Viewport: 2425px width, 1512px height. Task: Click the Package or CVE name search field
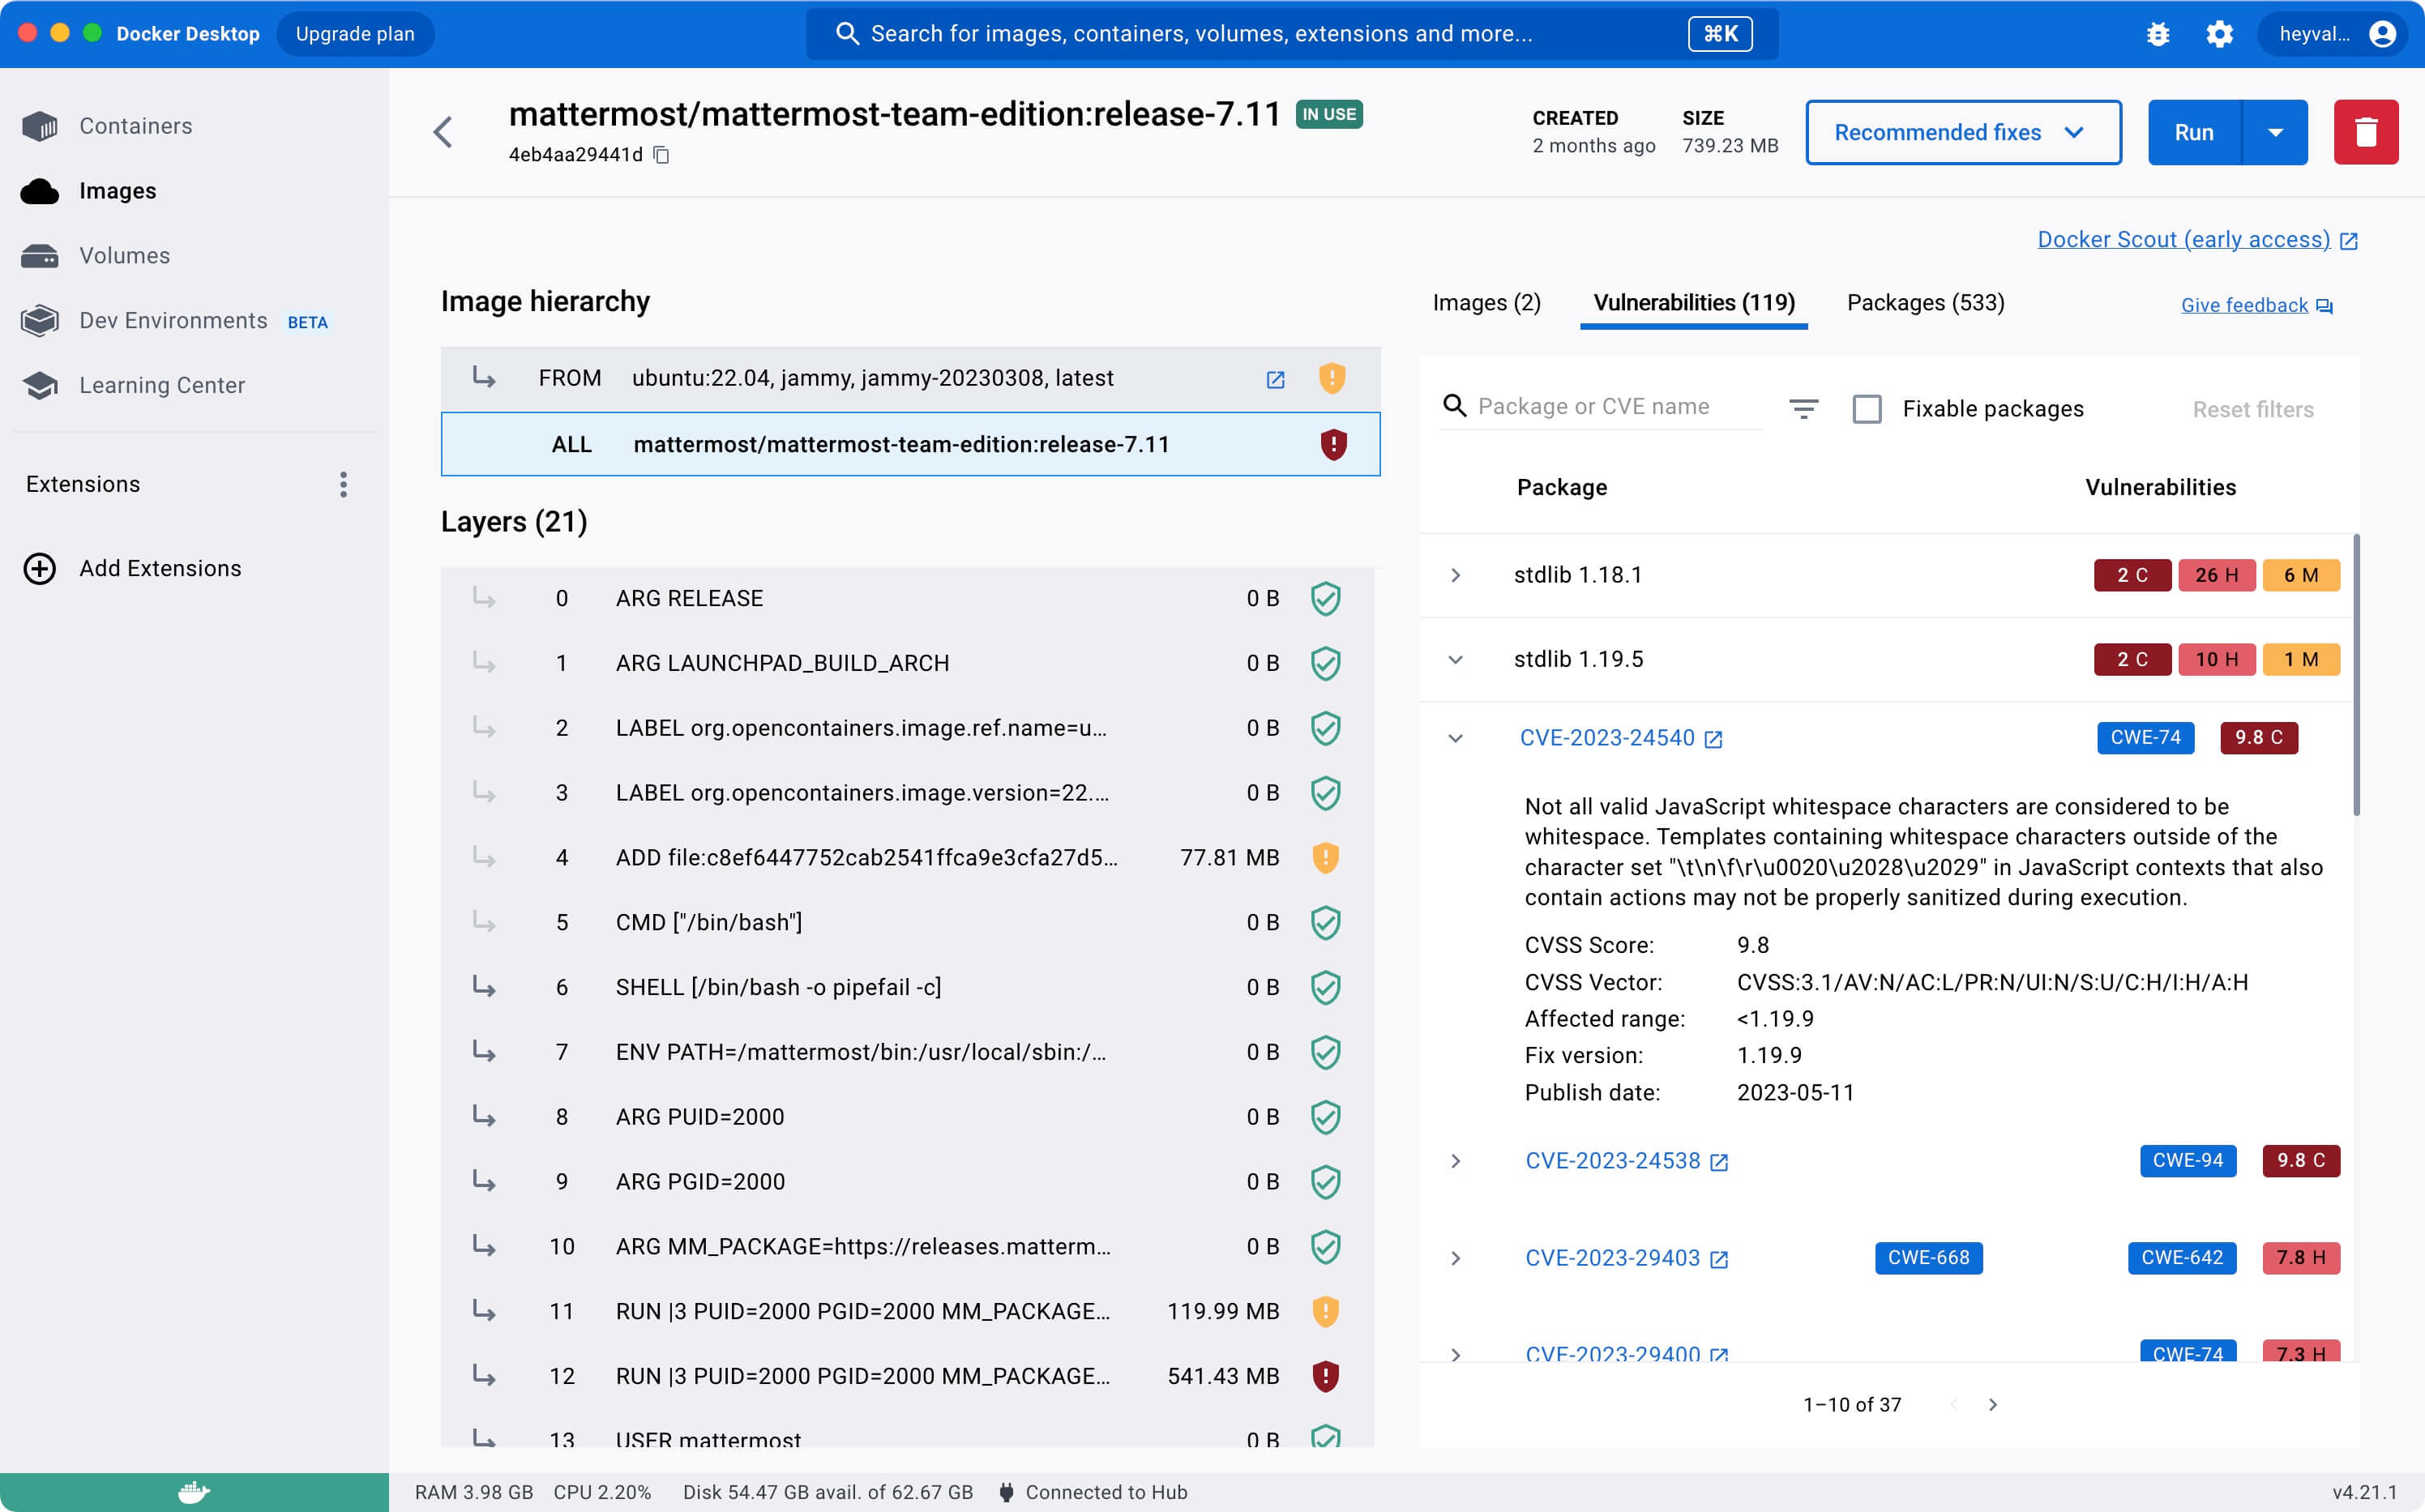[x=1620, y=404]
